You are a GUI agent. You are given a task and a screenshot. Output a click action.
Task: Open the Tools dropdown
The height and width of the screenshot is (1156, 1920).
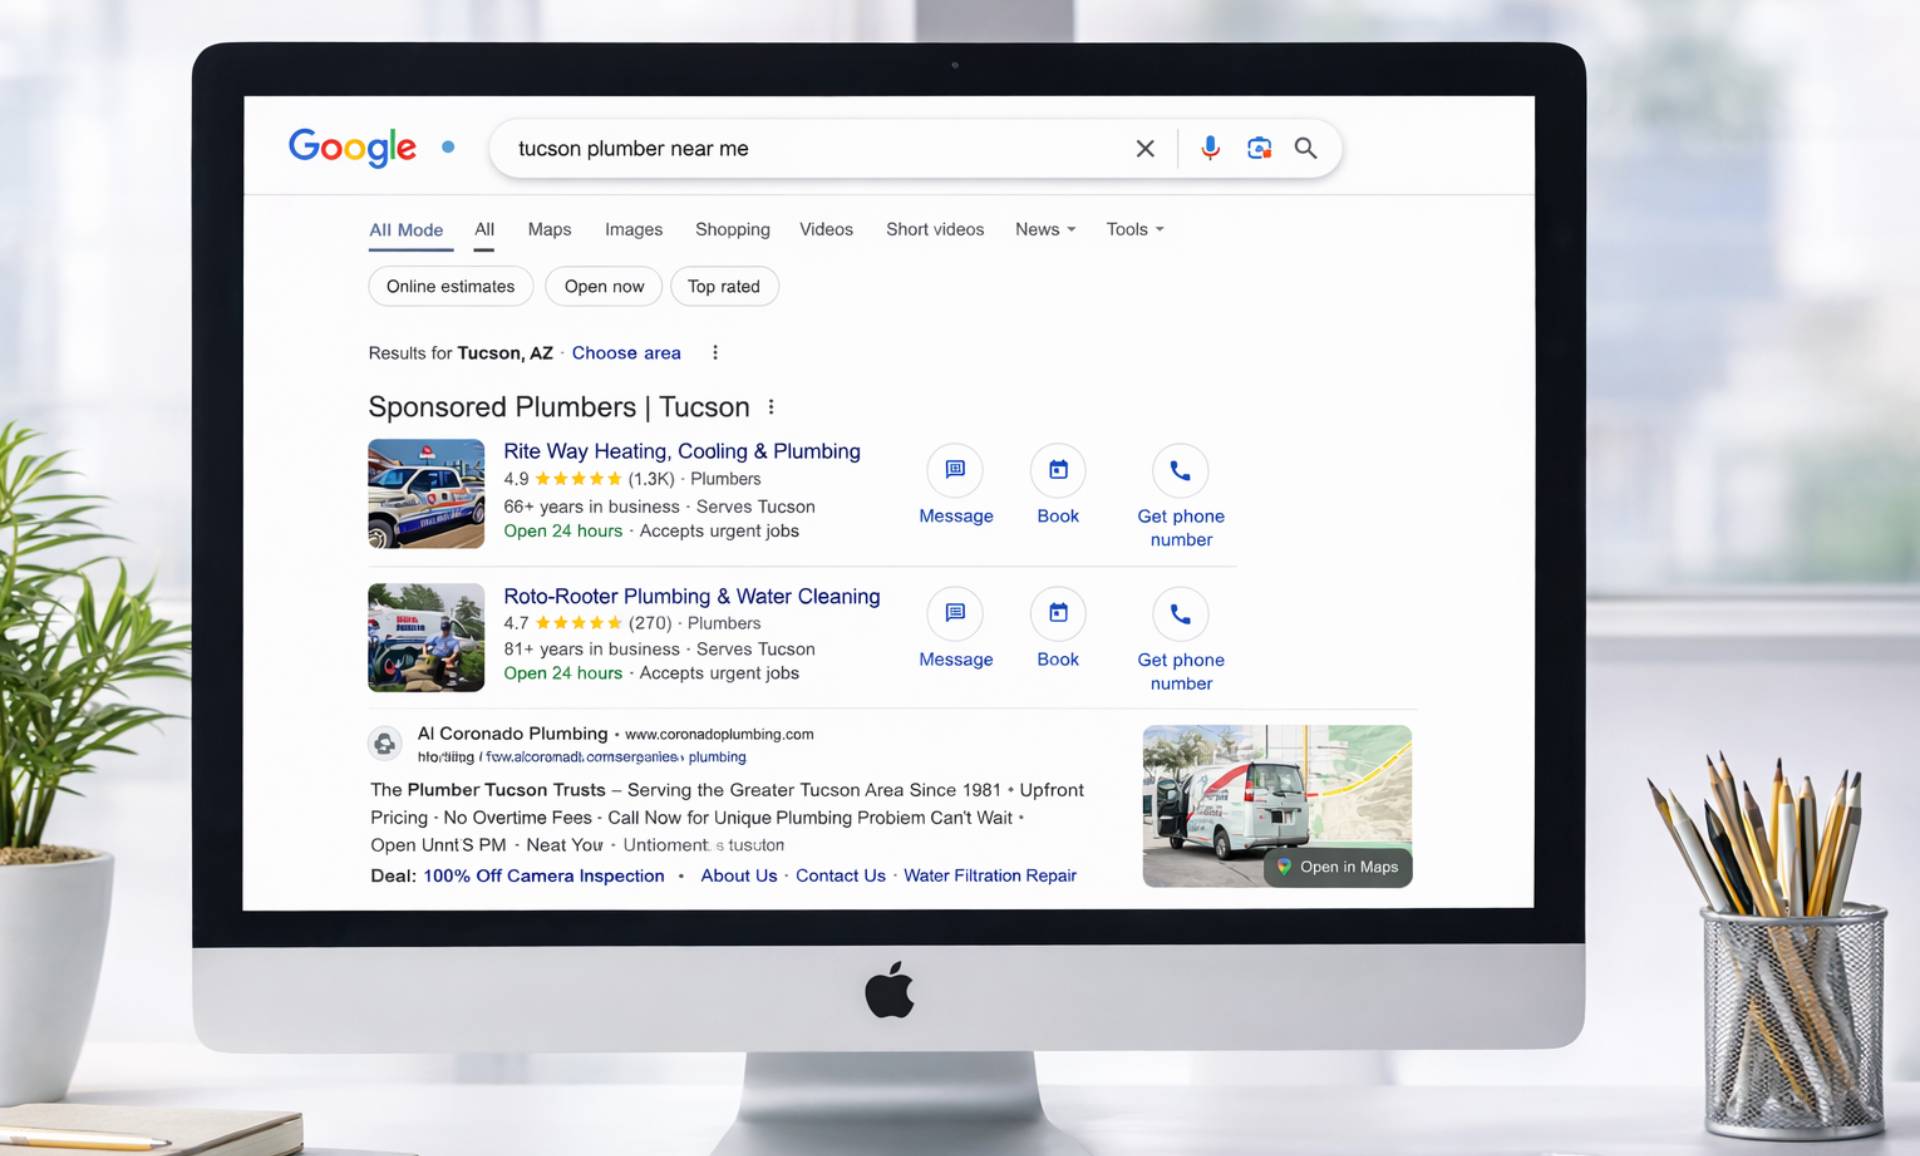(1133, 229)
